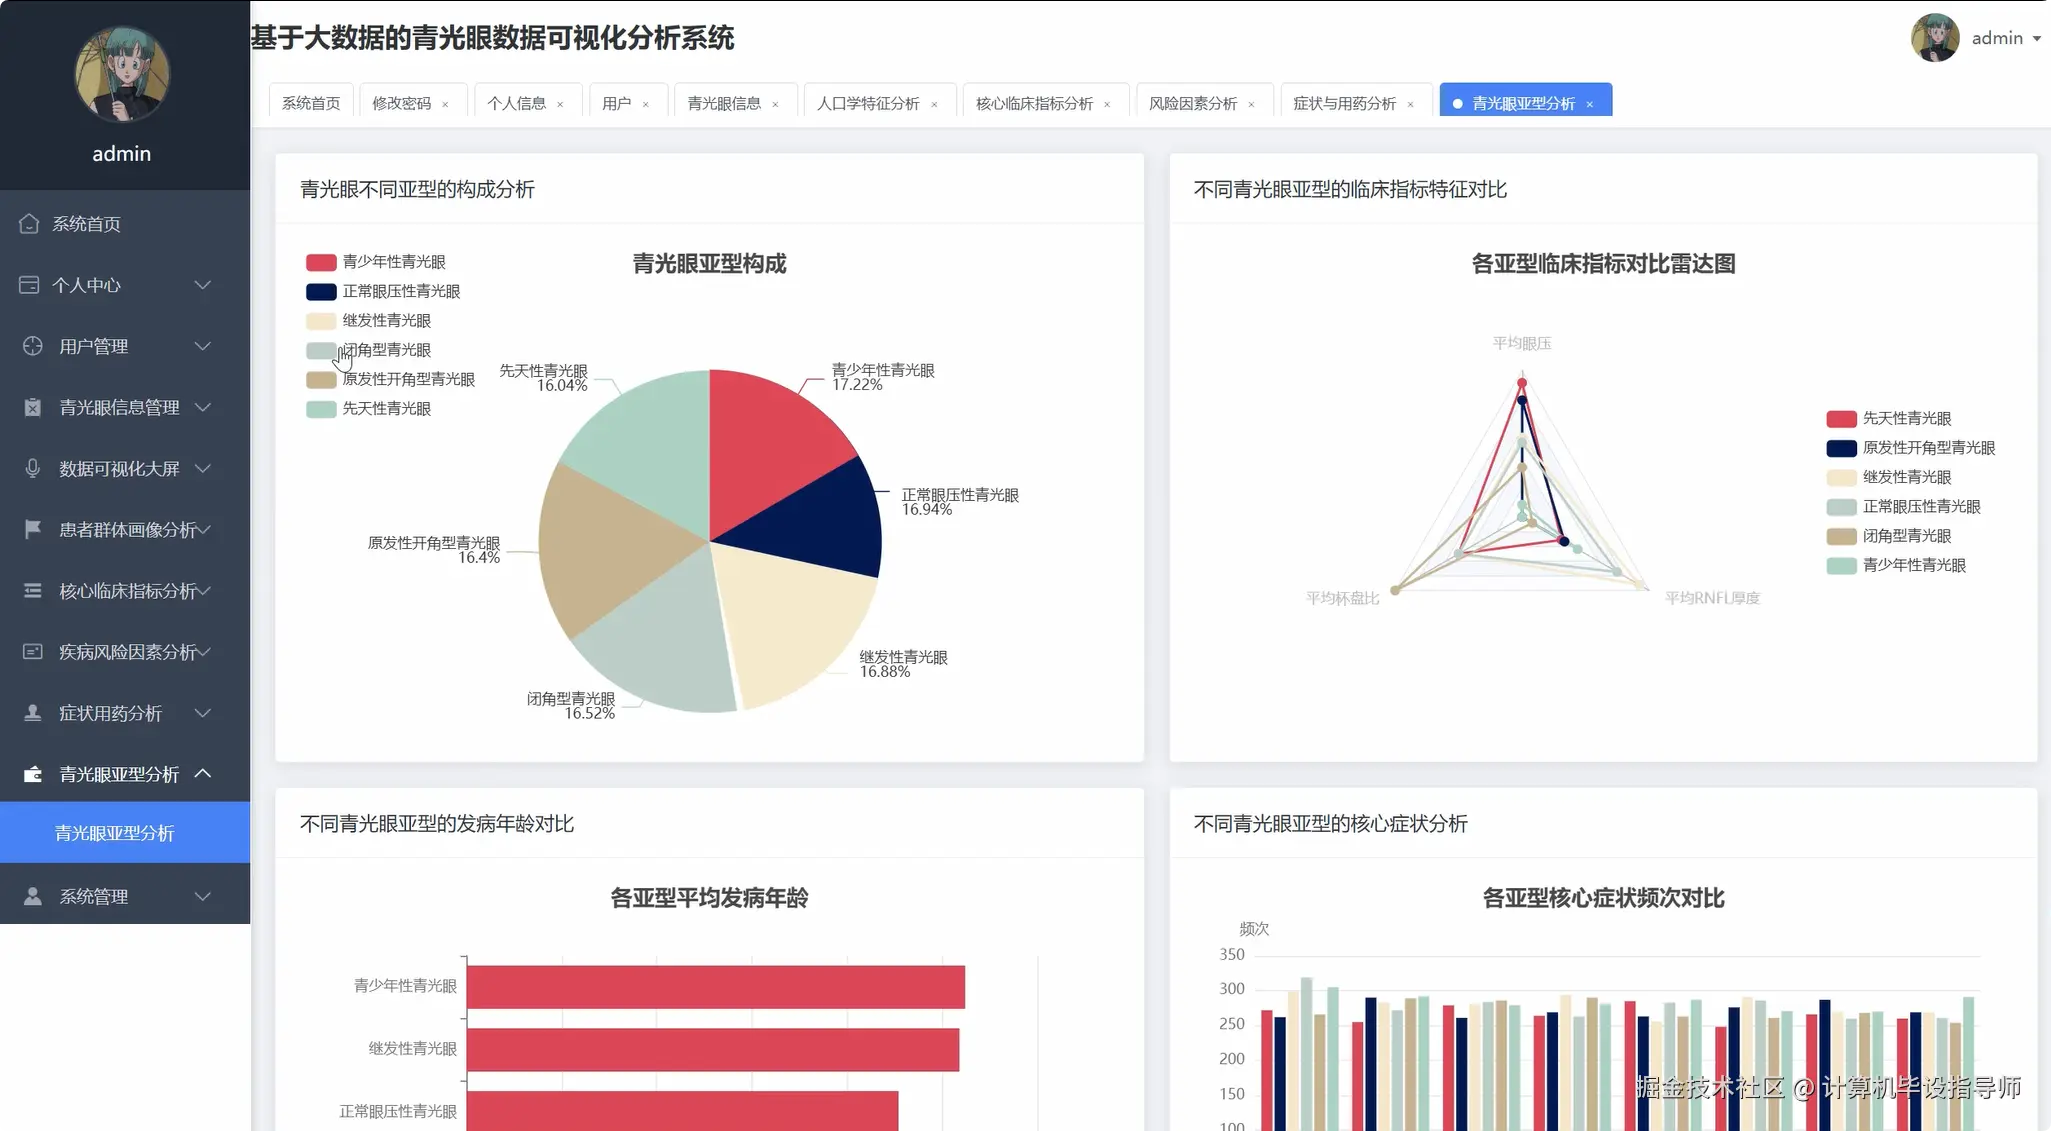Switch to the 人口学特征分析 tab
This screenshot has width=2051, height=1131.
[x=868, y=103]
